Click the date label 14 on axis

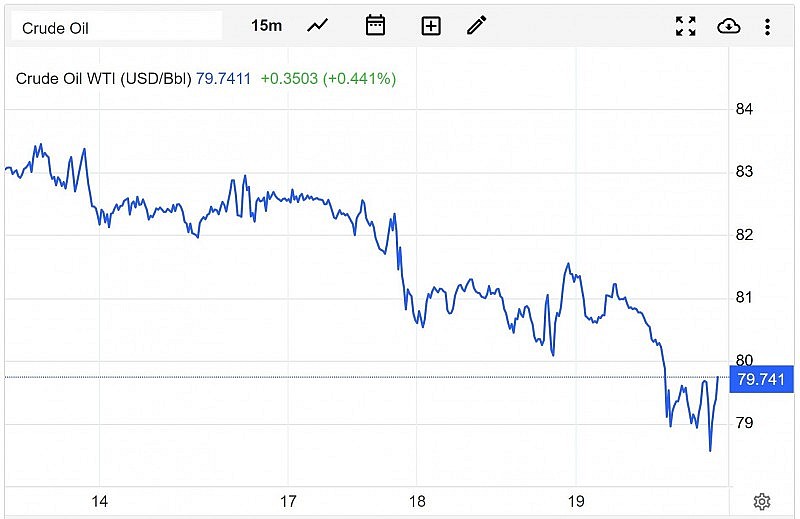pyautogui.click(x=99, y=501)
